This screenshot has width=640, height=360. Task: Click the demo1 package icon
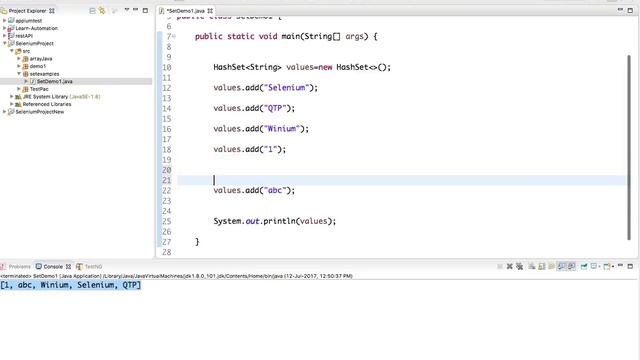26,66
